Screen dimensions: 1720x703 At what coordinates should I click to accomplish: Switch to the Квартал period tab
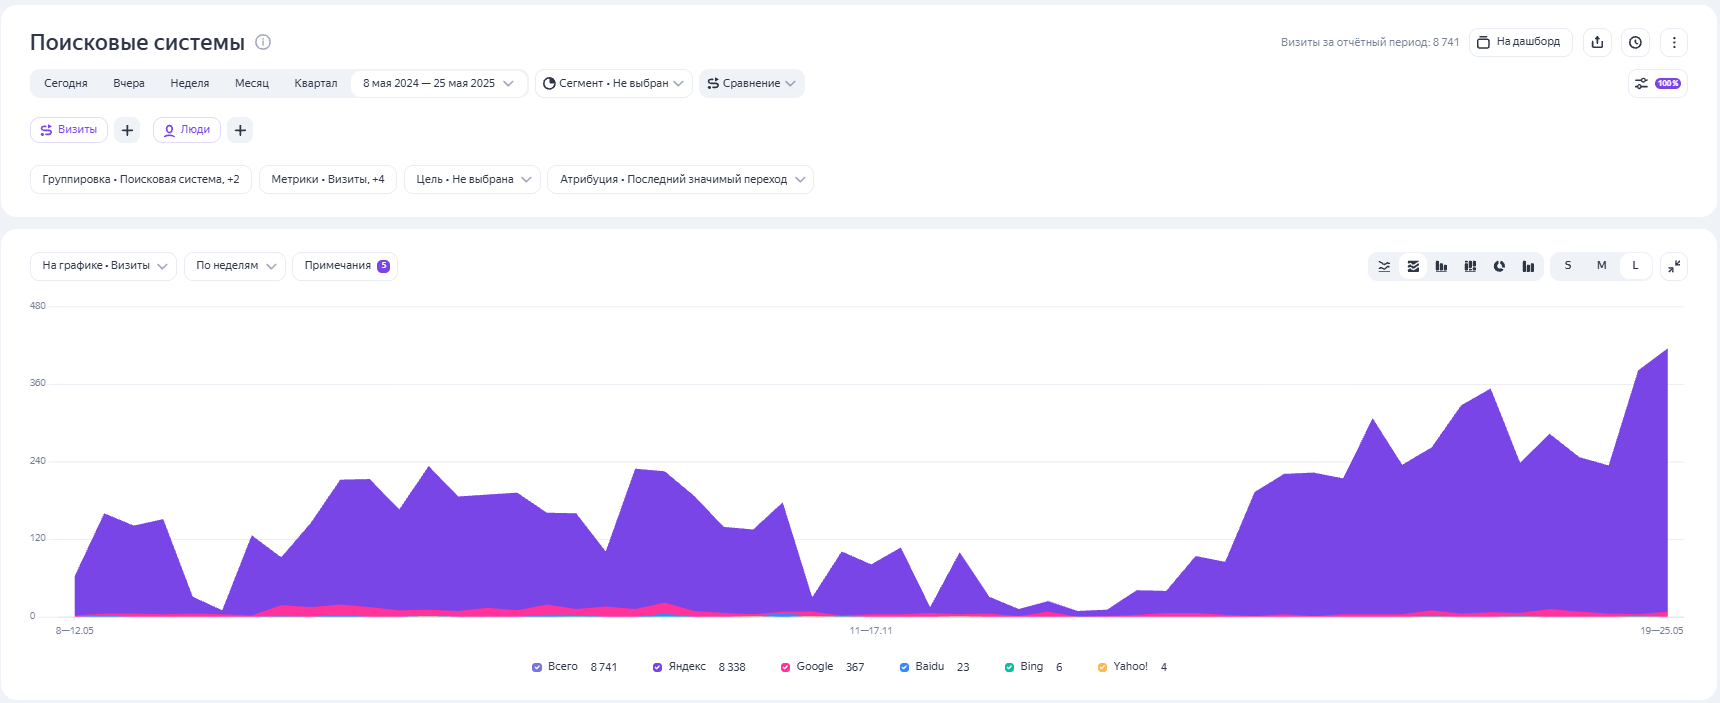coord(315,83)
